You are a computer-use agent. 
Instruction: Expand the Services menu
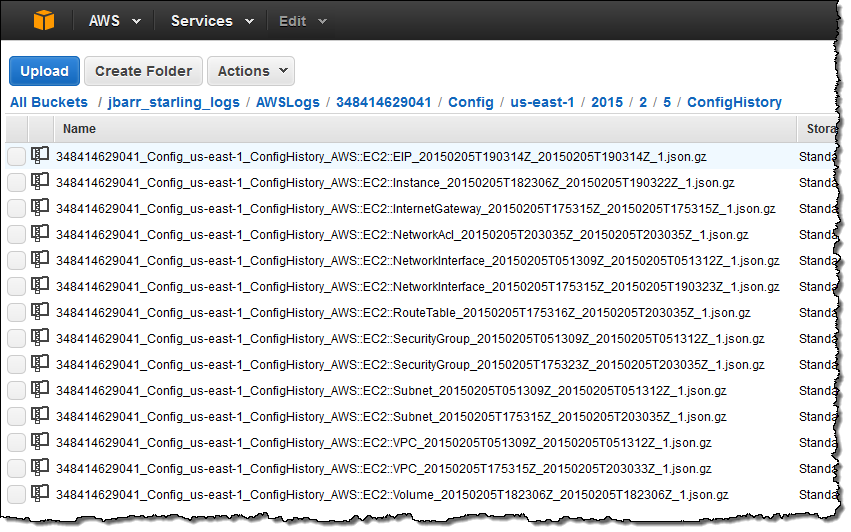[211, 20]
